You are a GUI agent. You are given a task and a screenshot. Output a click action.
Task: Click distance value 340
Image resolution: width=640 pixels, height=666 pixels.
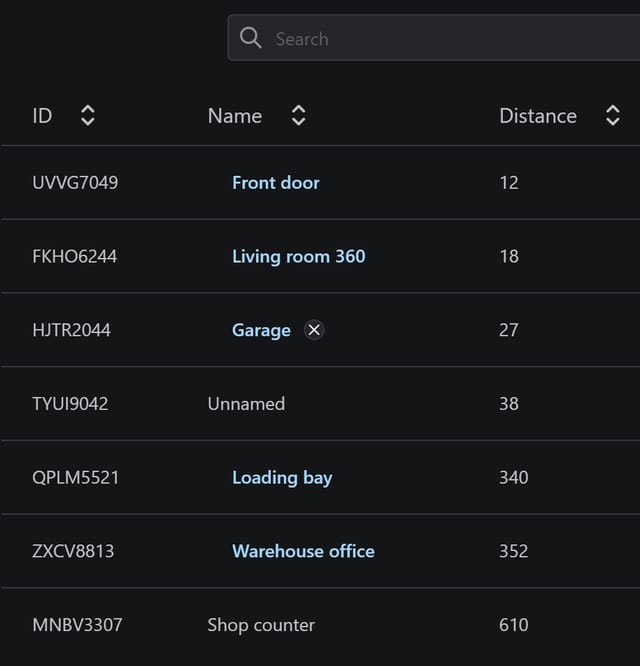(x=513, y=478)
